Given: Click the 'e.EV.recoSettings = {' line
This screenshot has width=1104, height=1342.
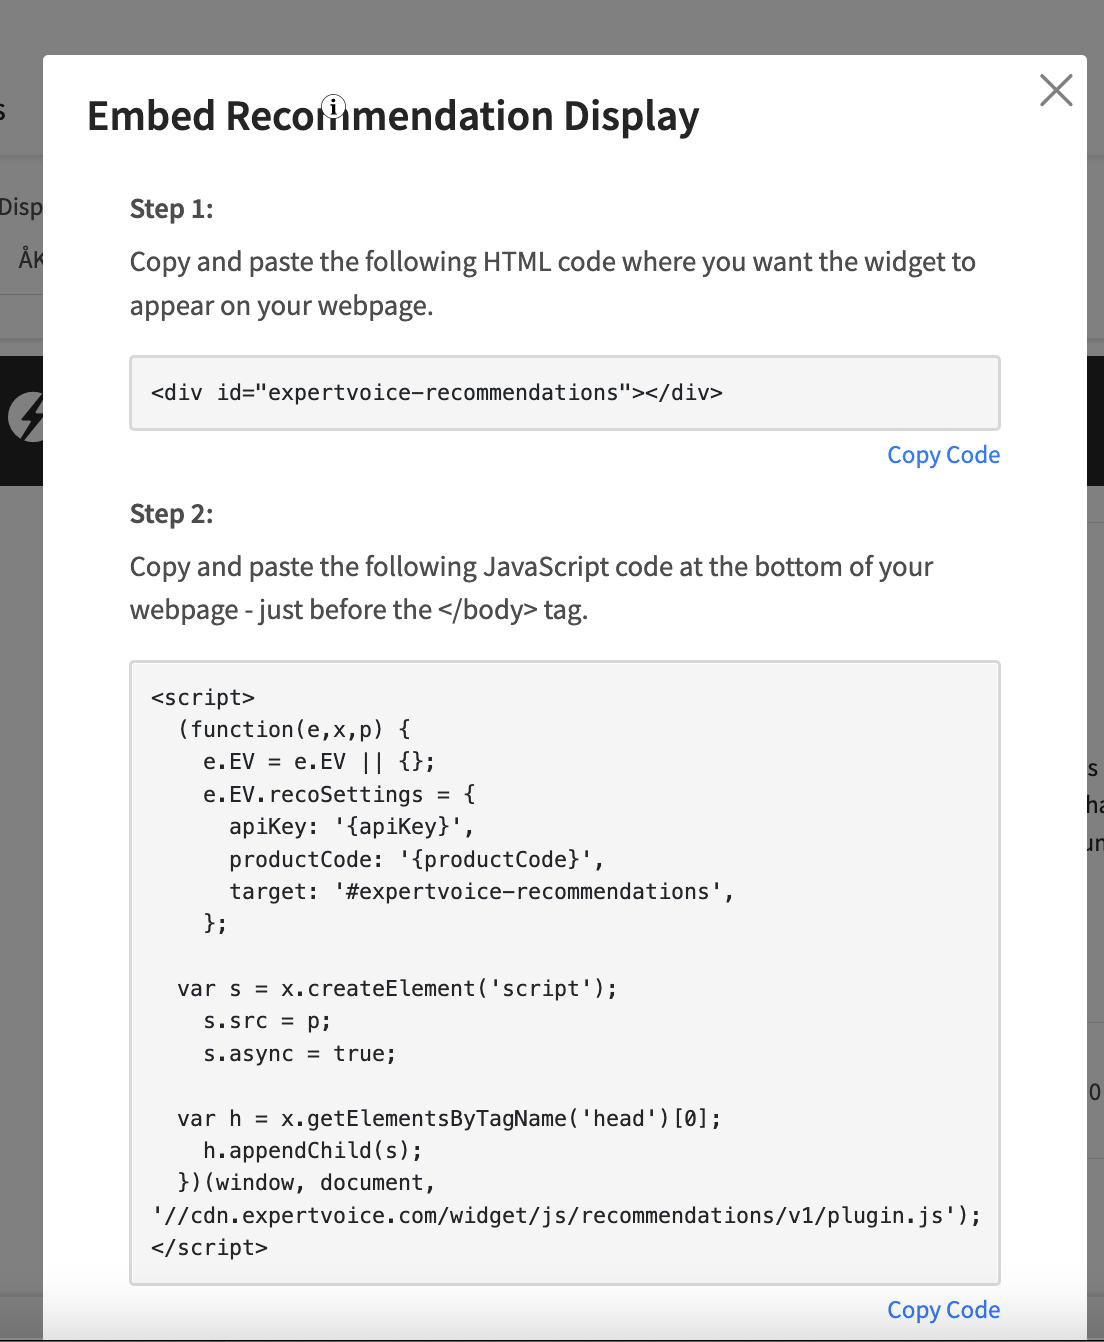Looking at the screenshot, I should 339,795.
